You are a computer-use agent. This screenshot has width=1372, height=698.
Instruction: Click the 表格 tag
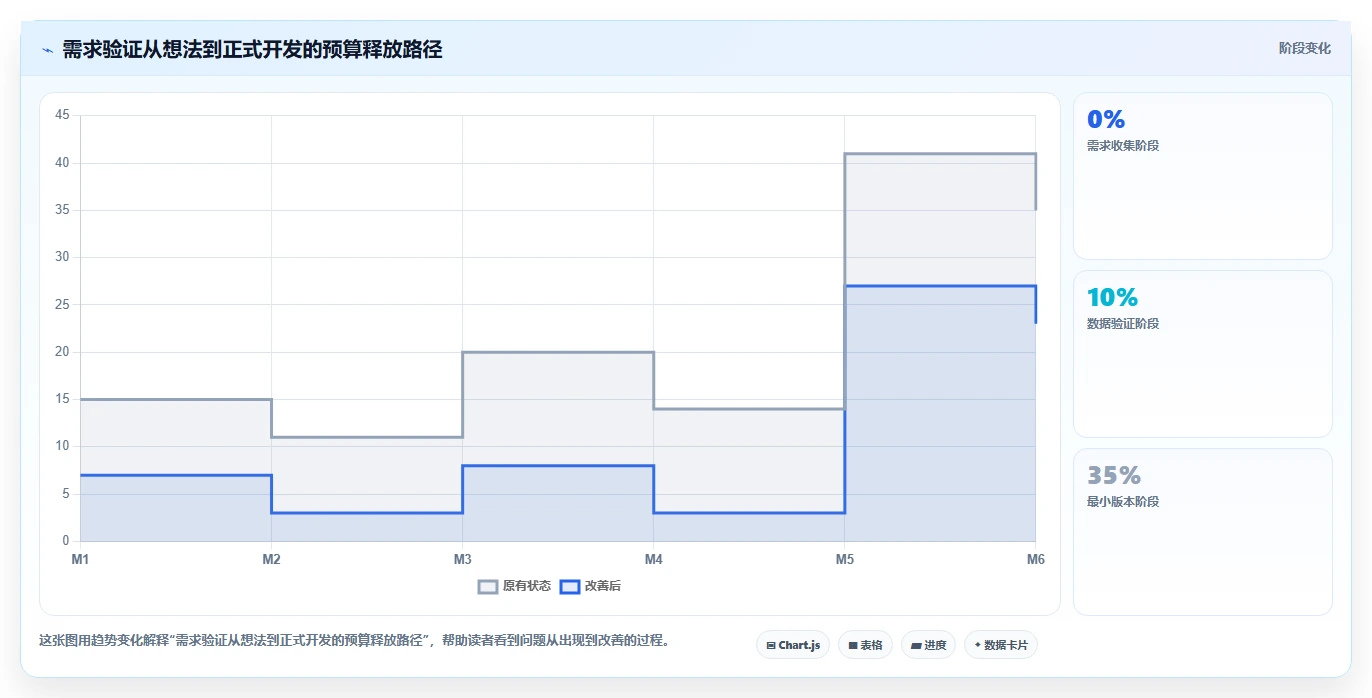(x=865, y=645)
